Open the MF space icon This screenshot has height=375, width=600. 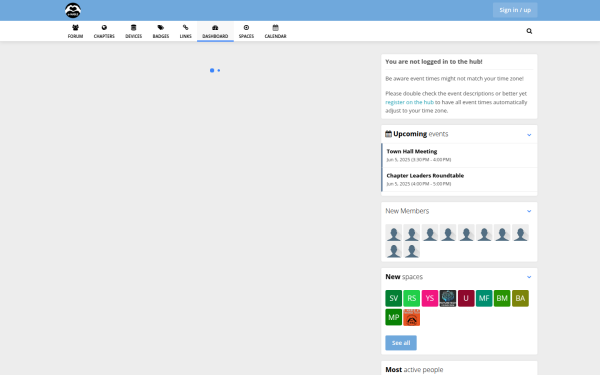484,298
